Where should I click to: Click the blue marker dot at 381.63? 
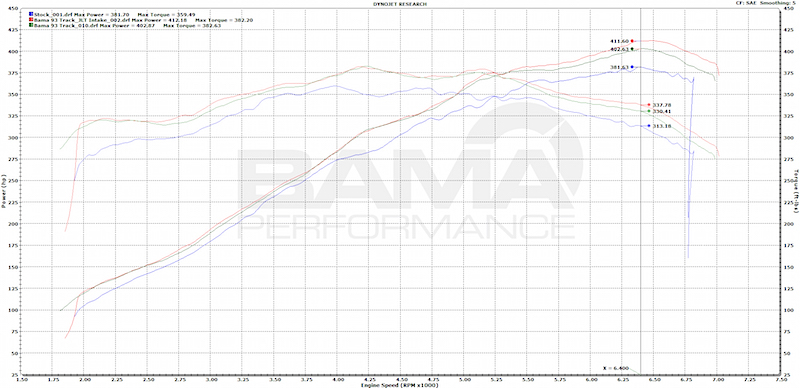tap(632, 67)
